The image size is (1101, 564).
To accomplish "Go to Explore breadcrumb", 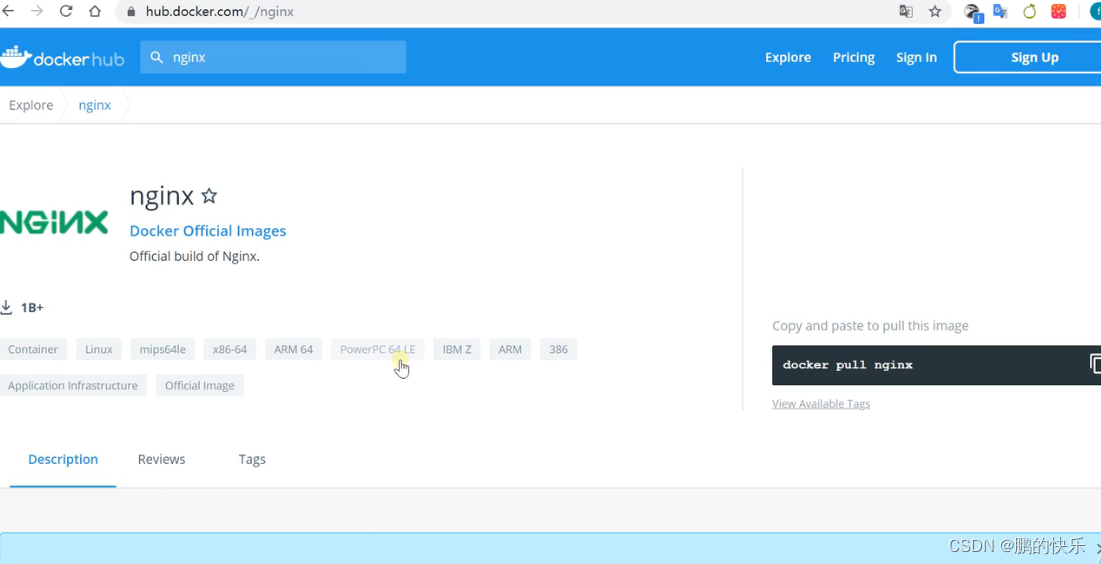I will pos(31,105).
